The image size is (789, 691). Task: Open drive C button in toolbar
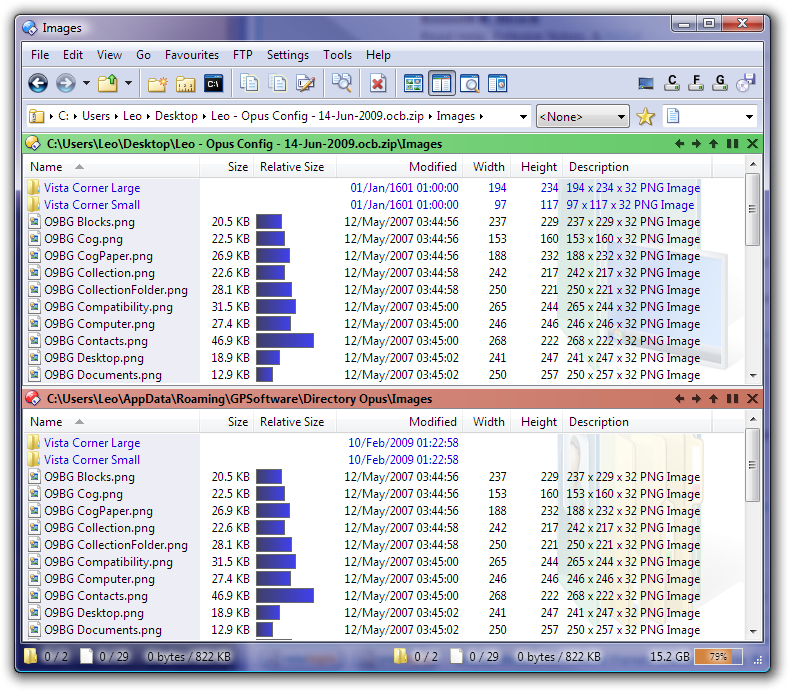(672, 84)
